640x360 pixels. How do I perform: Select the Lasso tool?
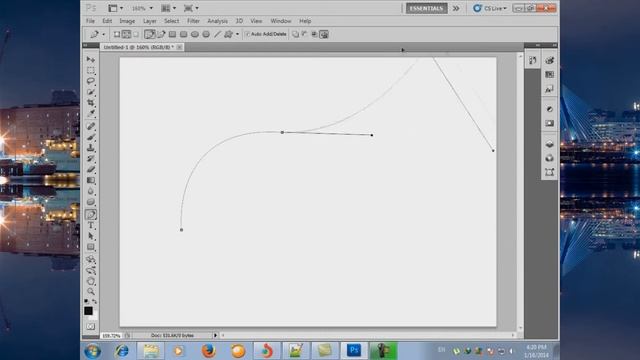click(x=91, y=81)
